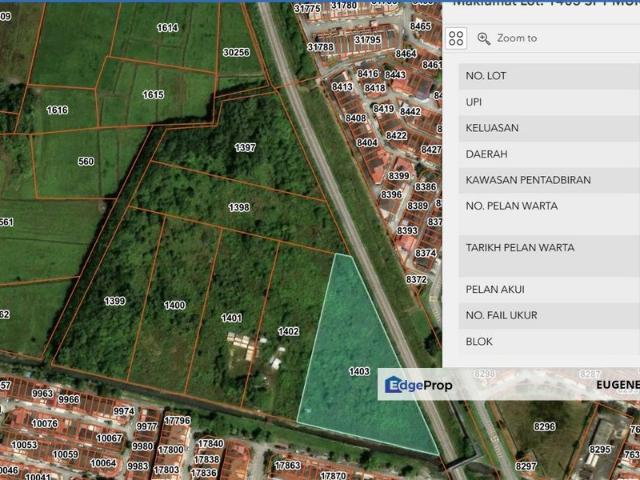Image resolution: width=640 pixels, height=480 pixels.
Task: Click lot 1397 label on map
Action: click(245, 147)
